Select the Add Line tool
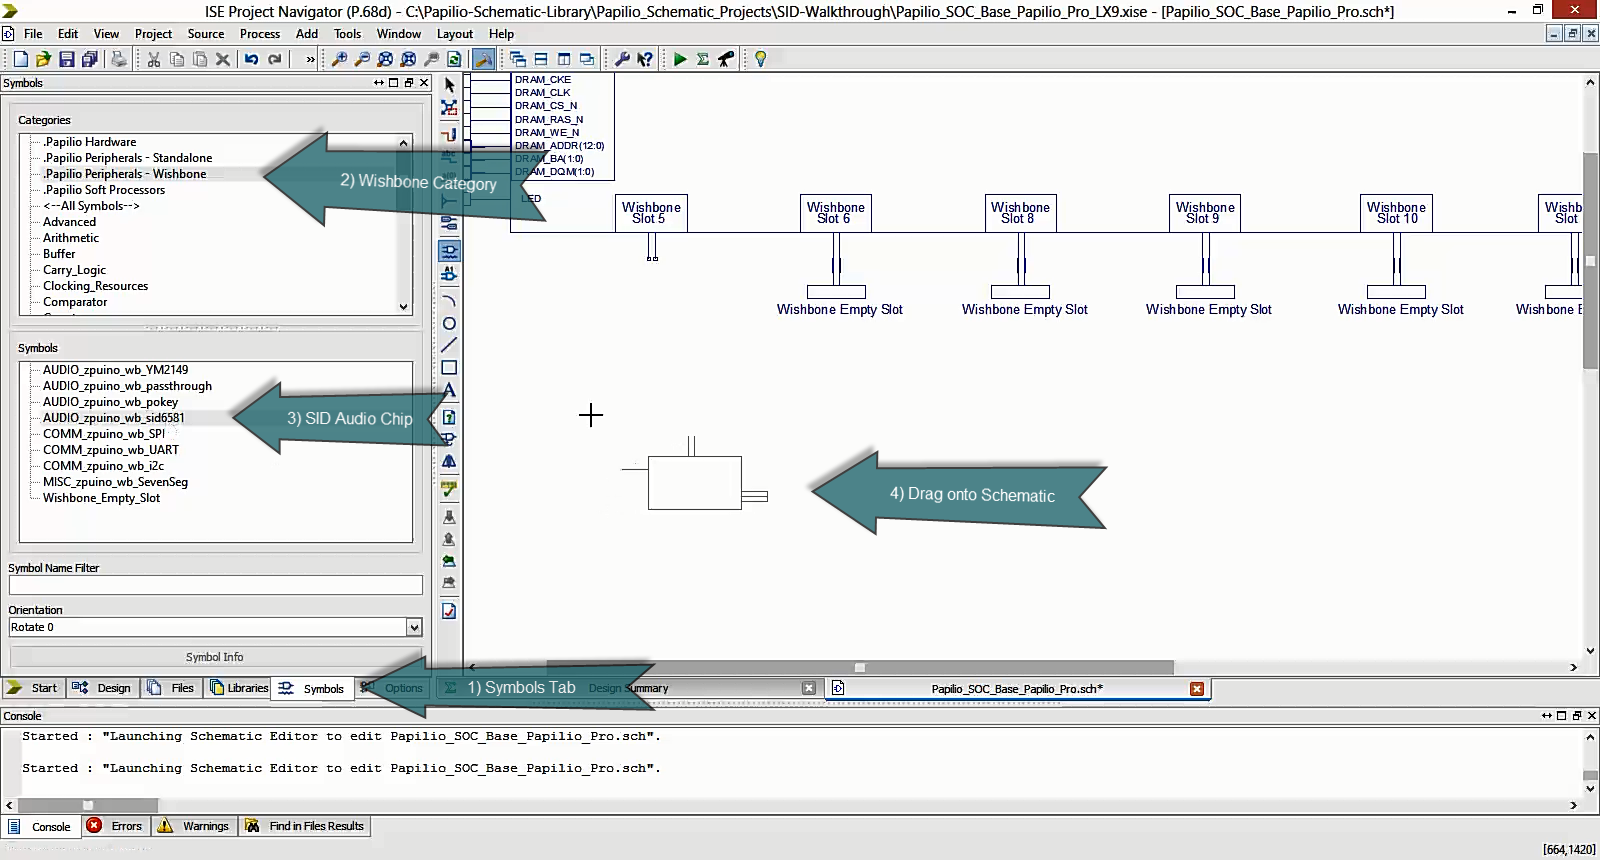1600x860 pixels. tap(449, 345)
